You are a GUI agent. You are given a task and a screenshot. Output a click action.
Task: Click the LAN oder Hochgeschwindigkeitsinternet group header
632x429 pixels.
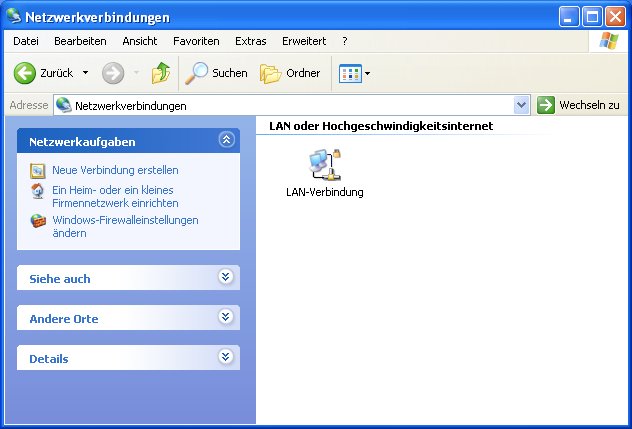[x=381, y=126]
